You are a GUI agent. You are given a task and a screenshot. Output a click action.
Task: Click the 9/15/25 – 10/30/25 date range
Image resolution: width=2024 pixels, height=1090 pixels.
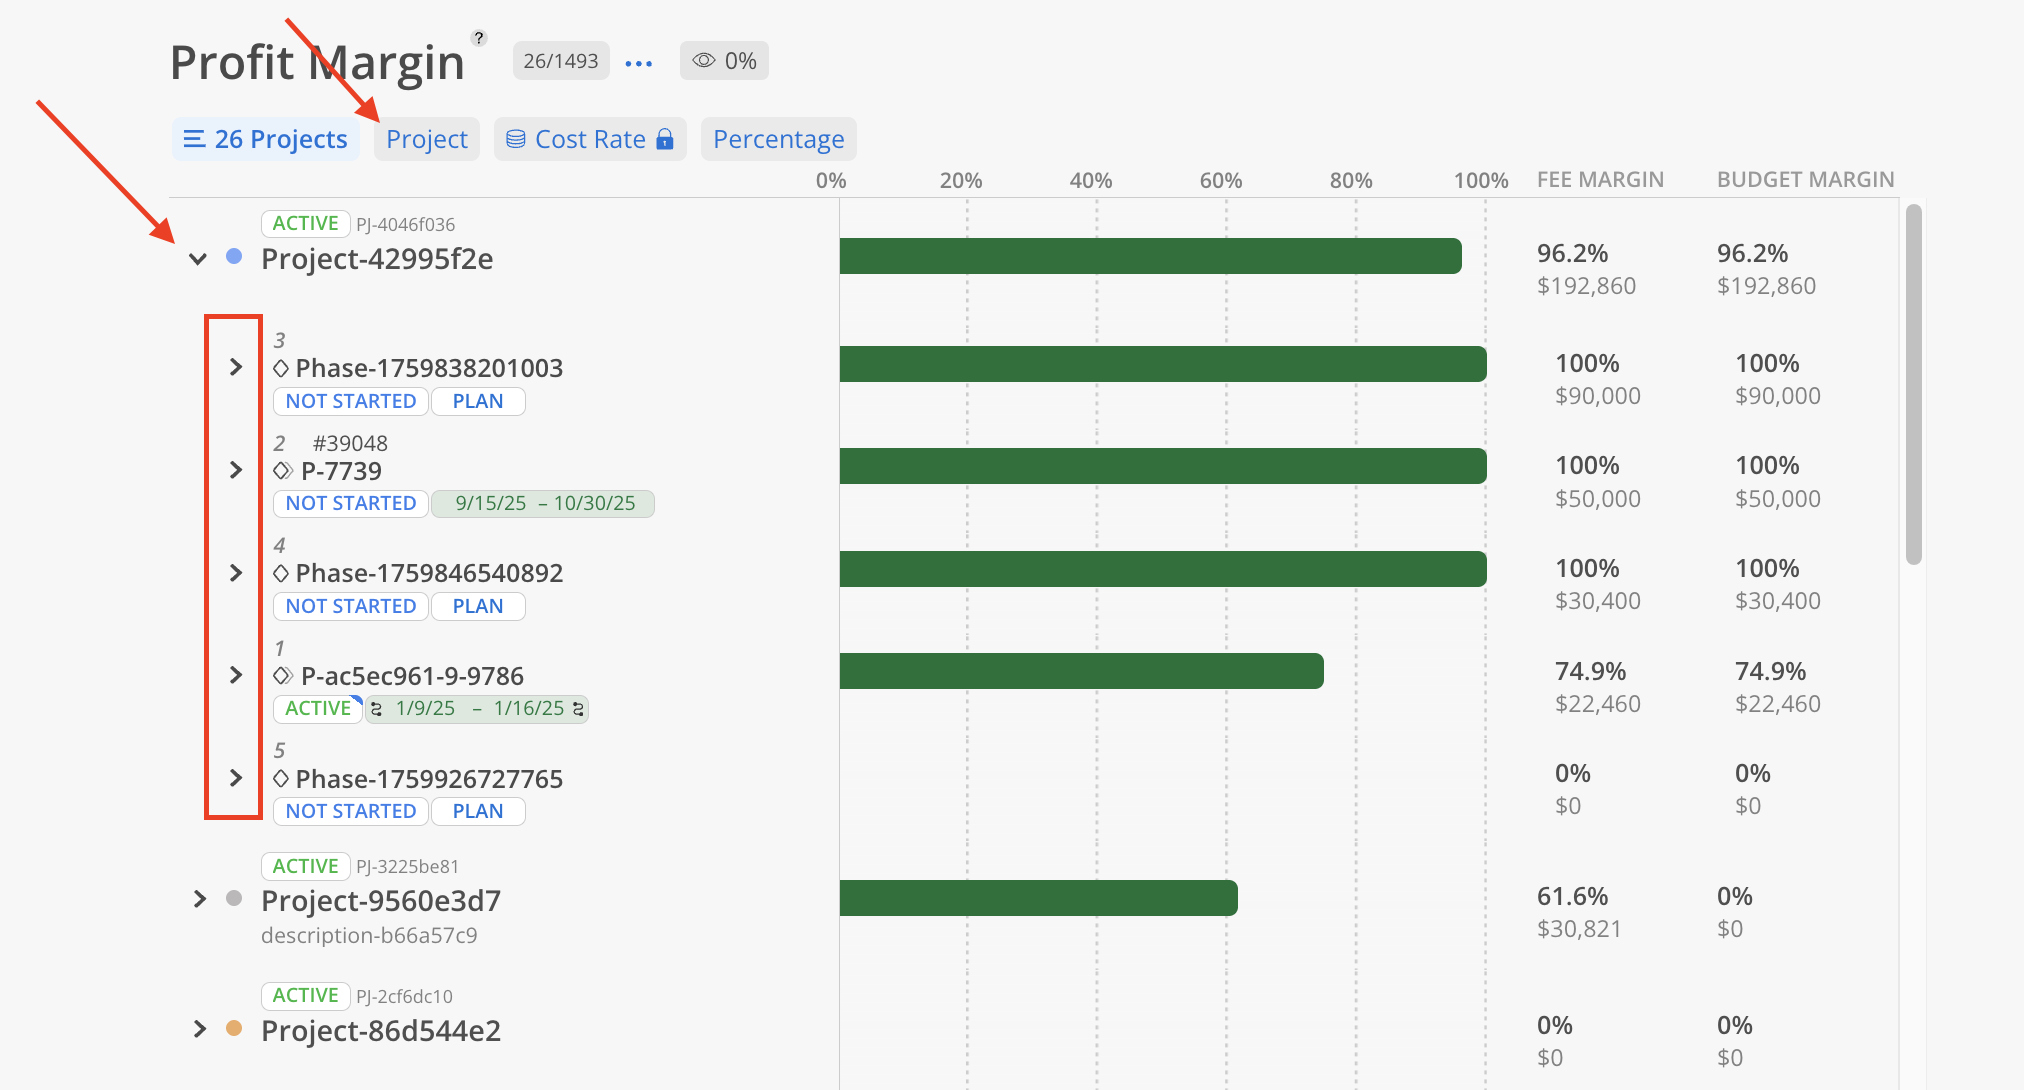[x=544, y=503]
